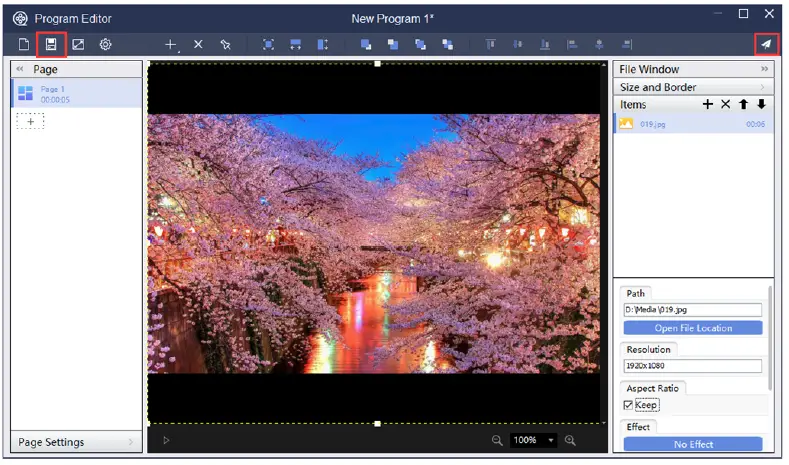Image resolution: width=789 pixels, height=465 pixels.
Task: Stretch window to full height
Action: (x=323, y=44)
